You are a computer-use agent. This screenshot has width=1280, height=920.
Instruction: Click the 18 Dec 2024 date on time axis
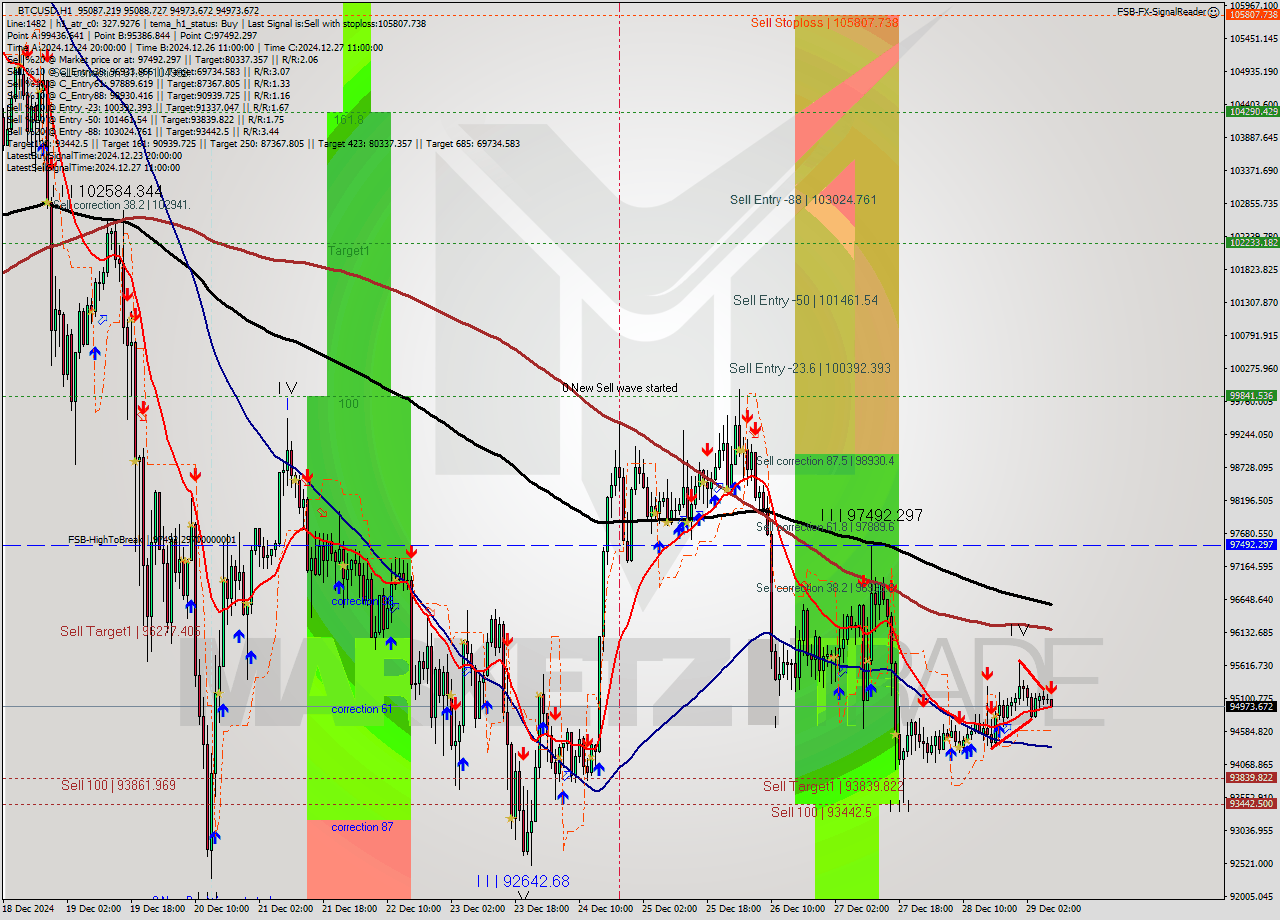coord(28,909)
